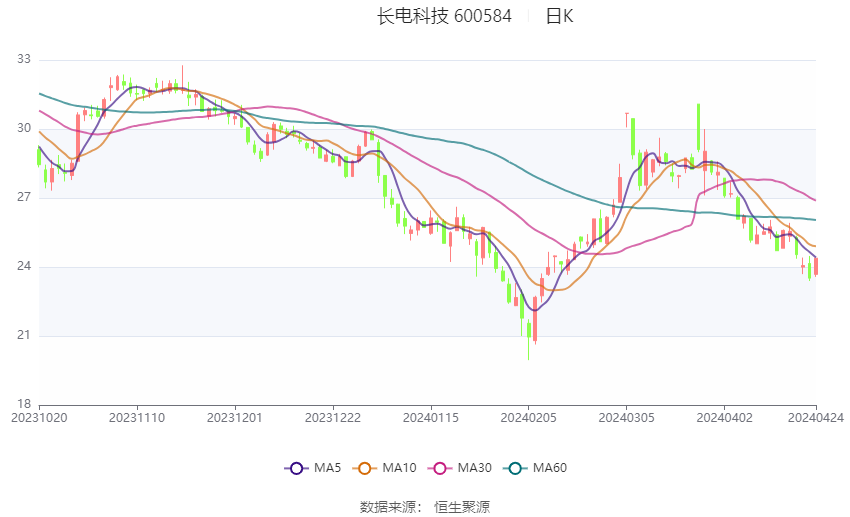
Task: Click x-axis date label 20240205
Action: (x=529, y=418)
